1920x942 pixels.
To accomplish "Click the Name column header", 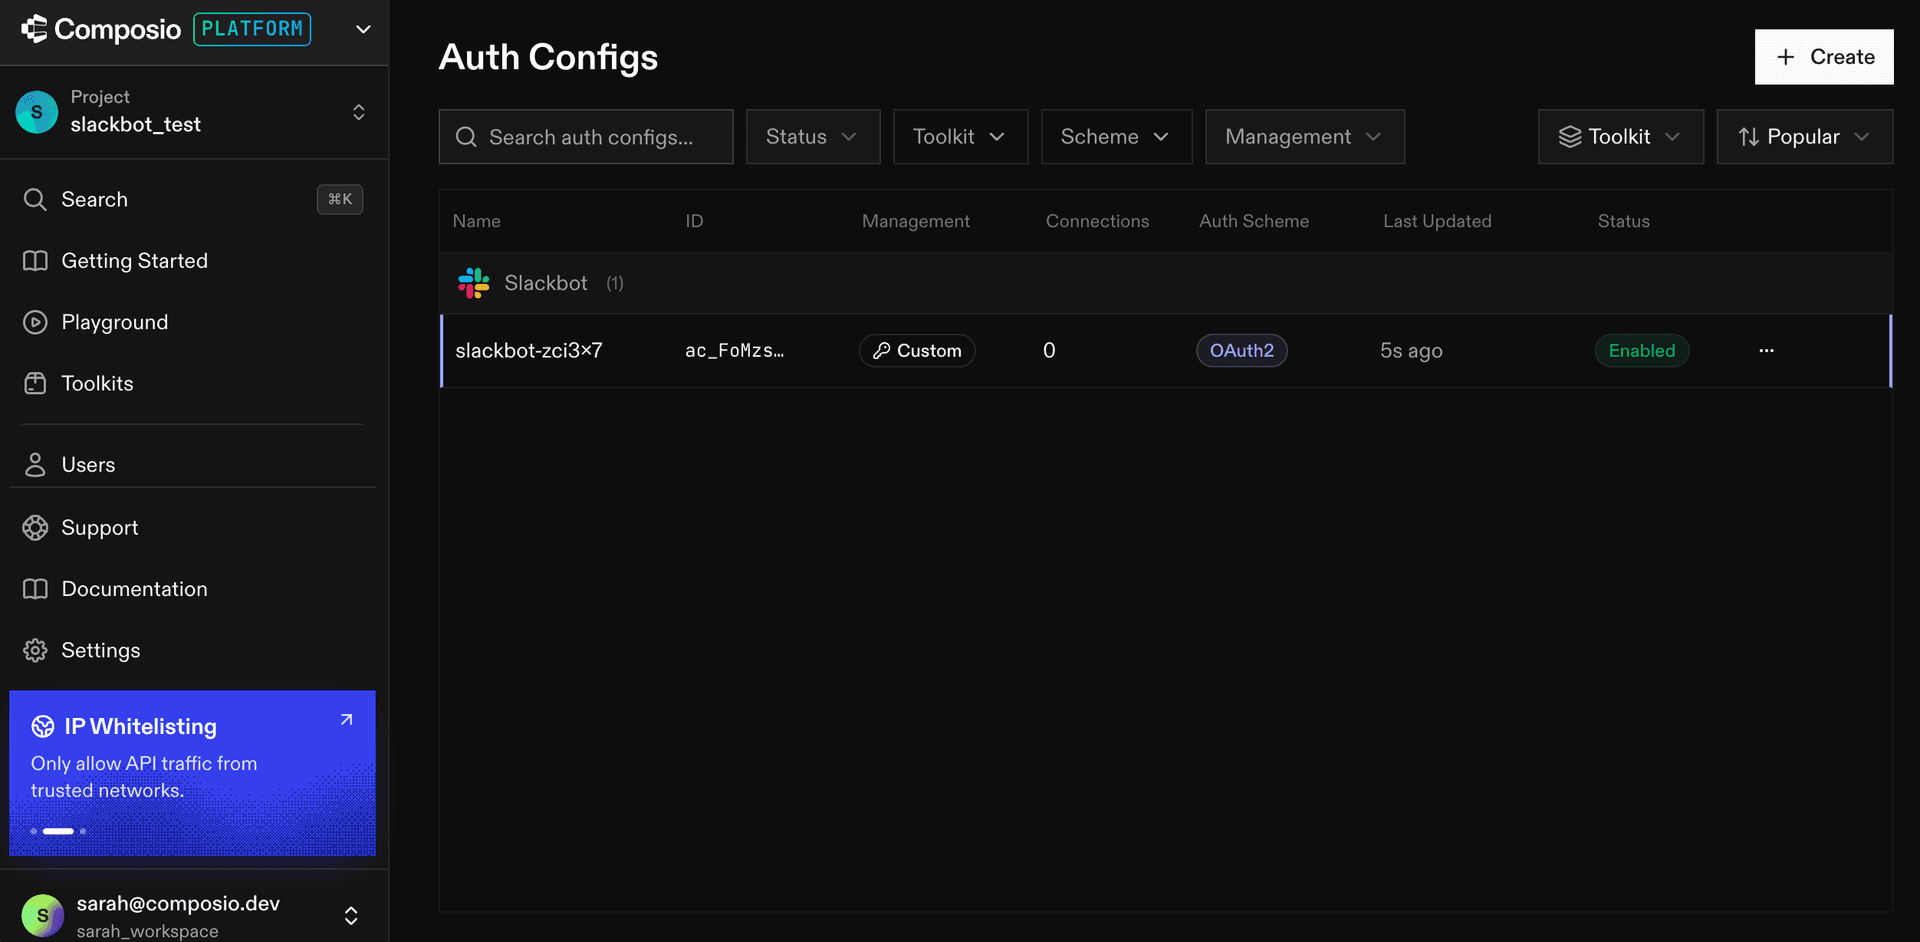I will coord(477,221).
